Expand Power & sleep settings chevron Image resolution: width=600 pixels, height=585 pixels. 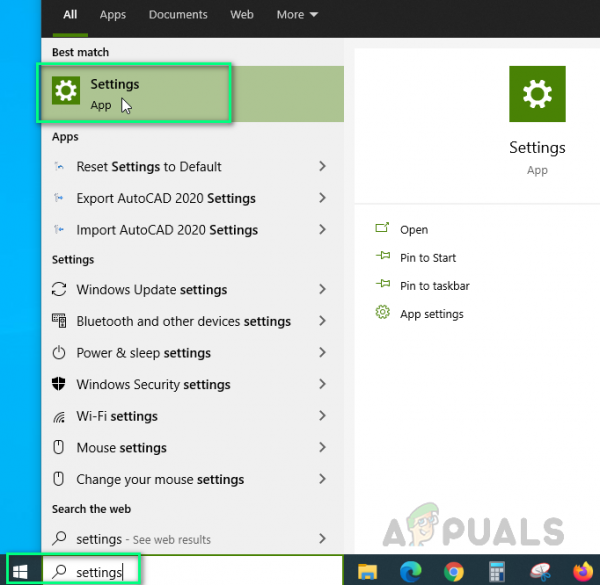323,352
